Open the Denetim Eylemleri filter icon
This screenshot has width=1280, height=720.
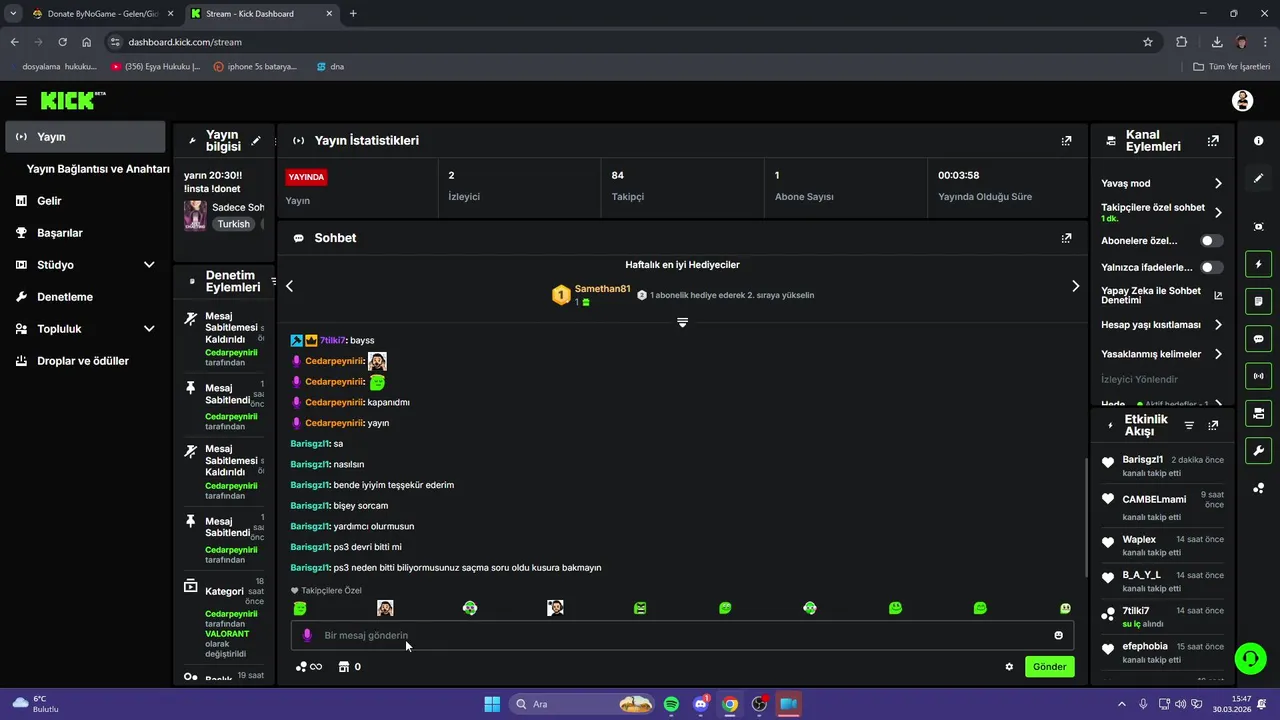click(x=272, y=281)
